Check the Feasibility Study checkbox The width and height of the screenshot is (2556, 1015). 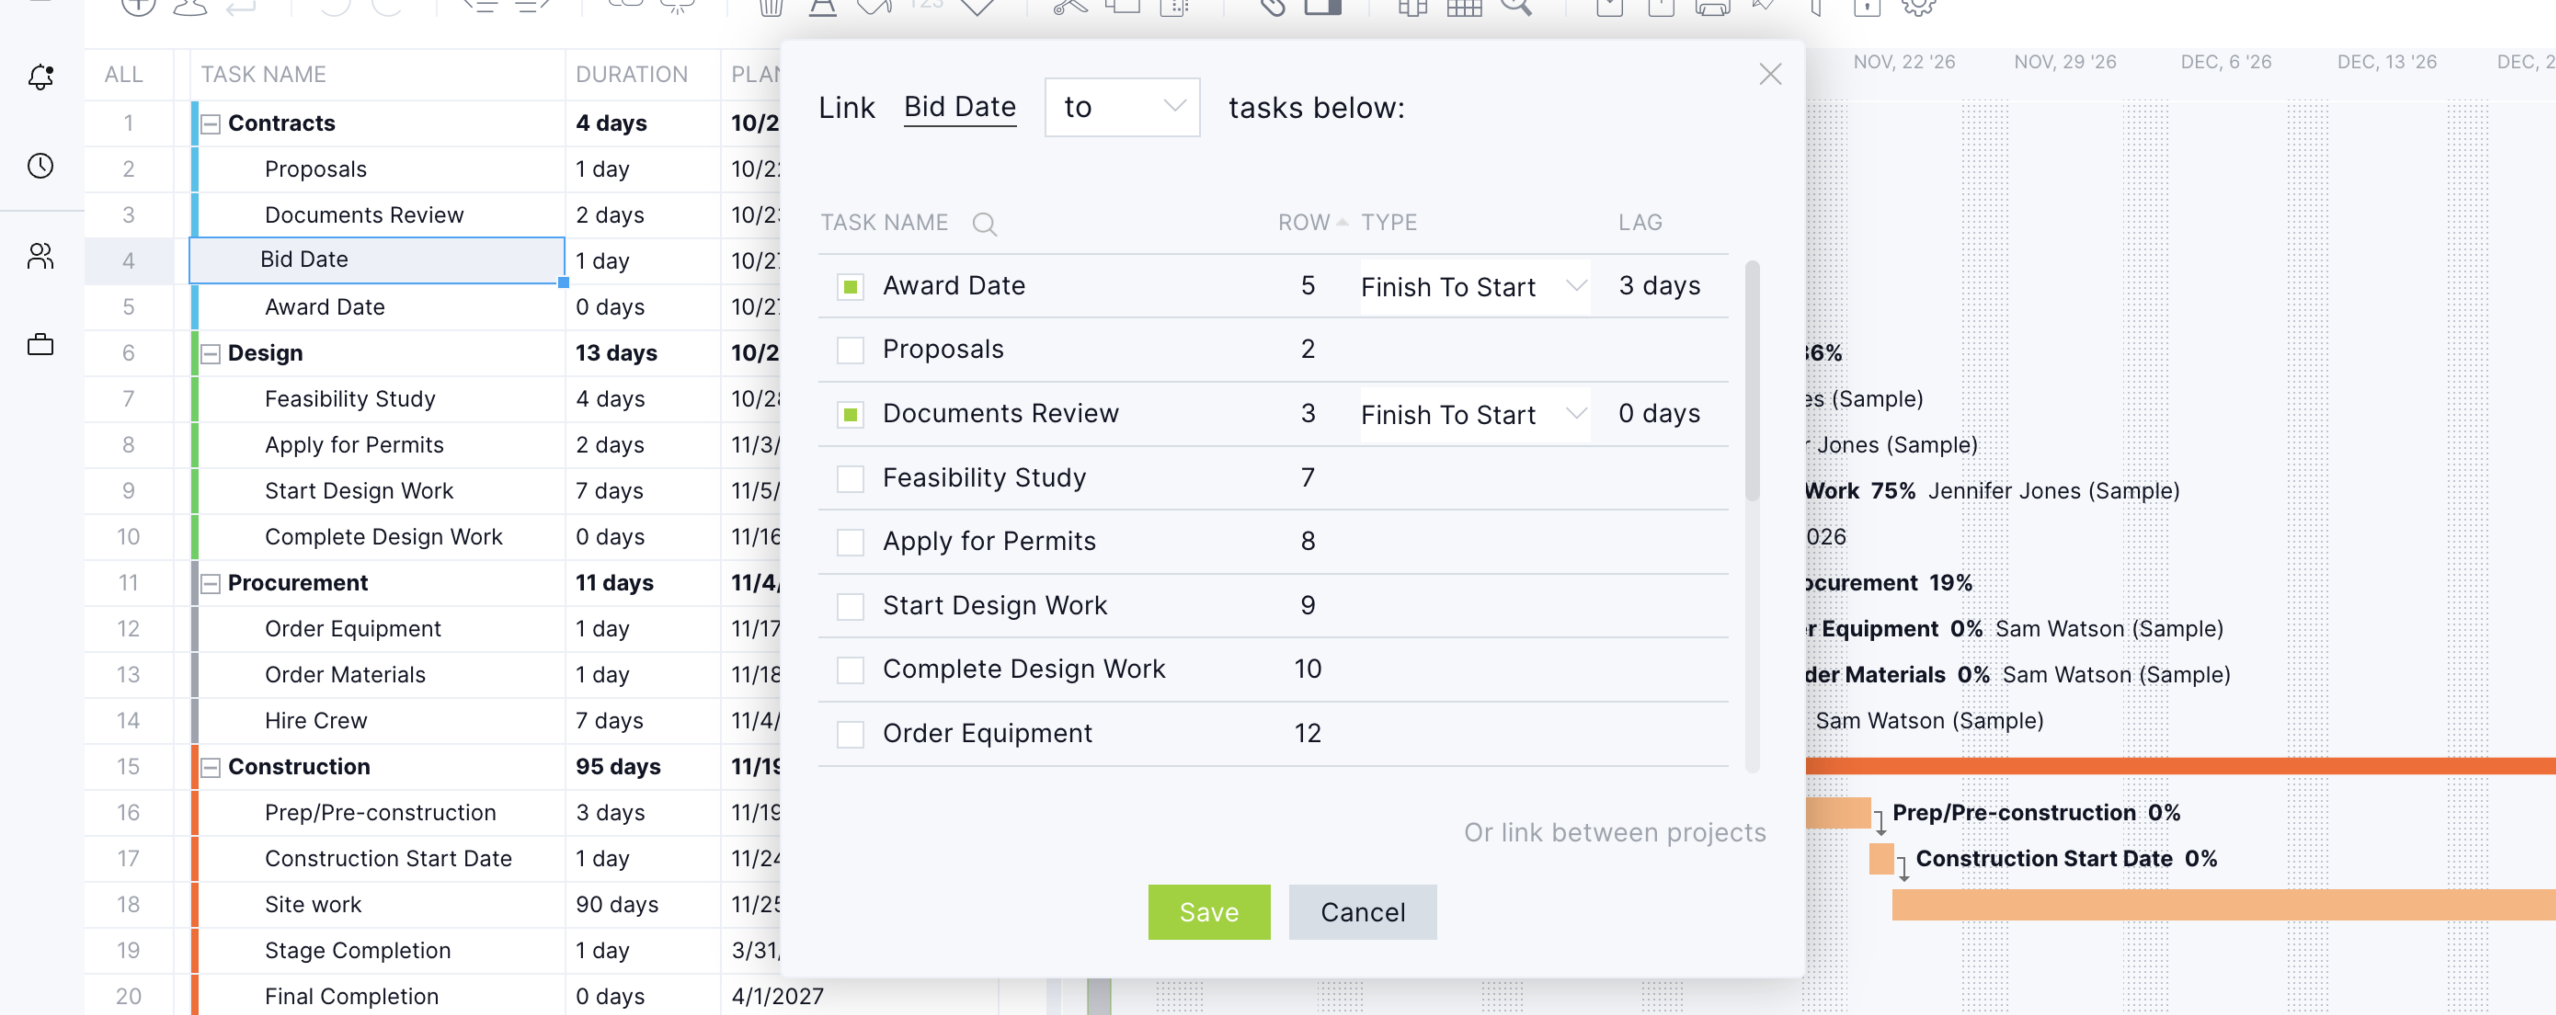850,479
